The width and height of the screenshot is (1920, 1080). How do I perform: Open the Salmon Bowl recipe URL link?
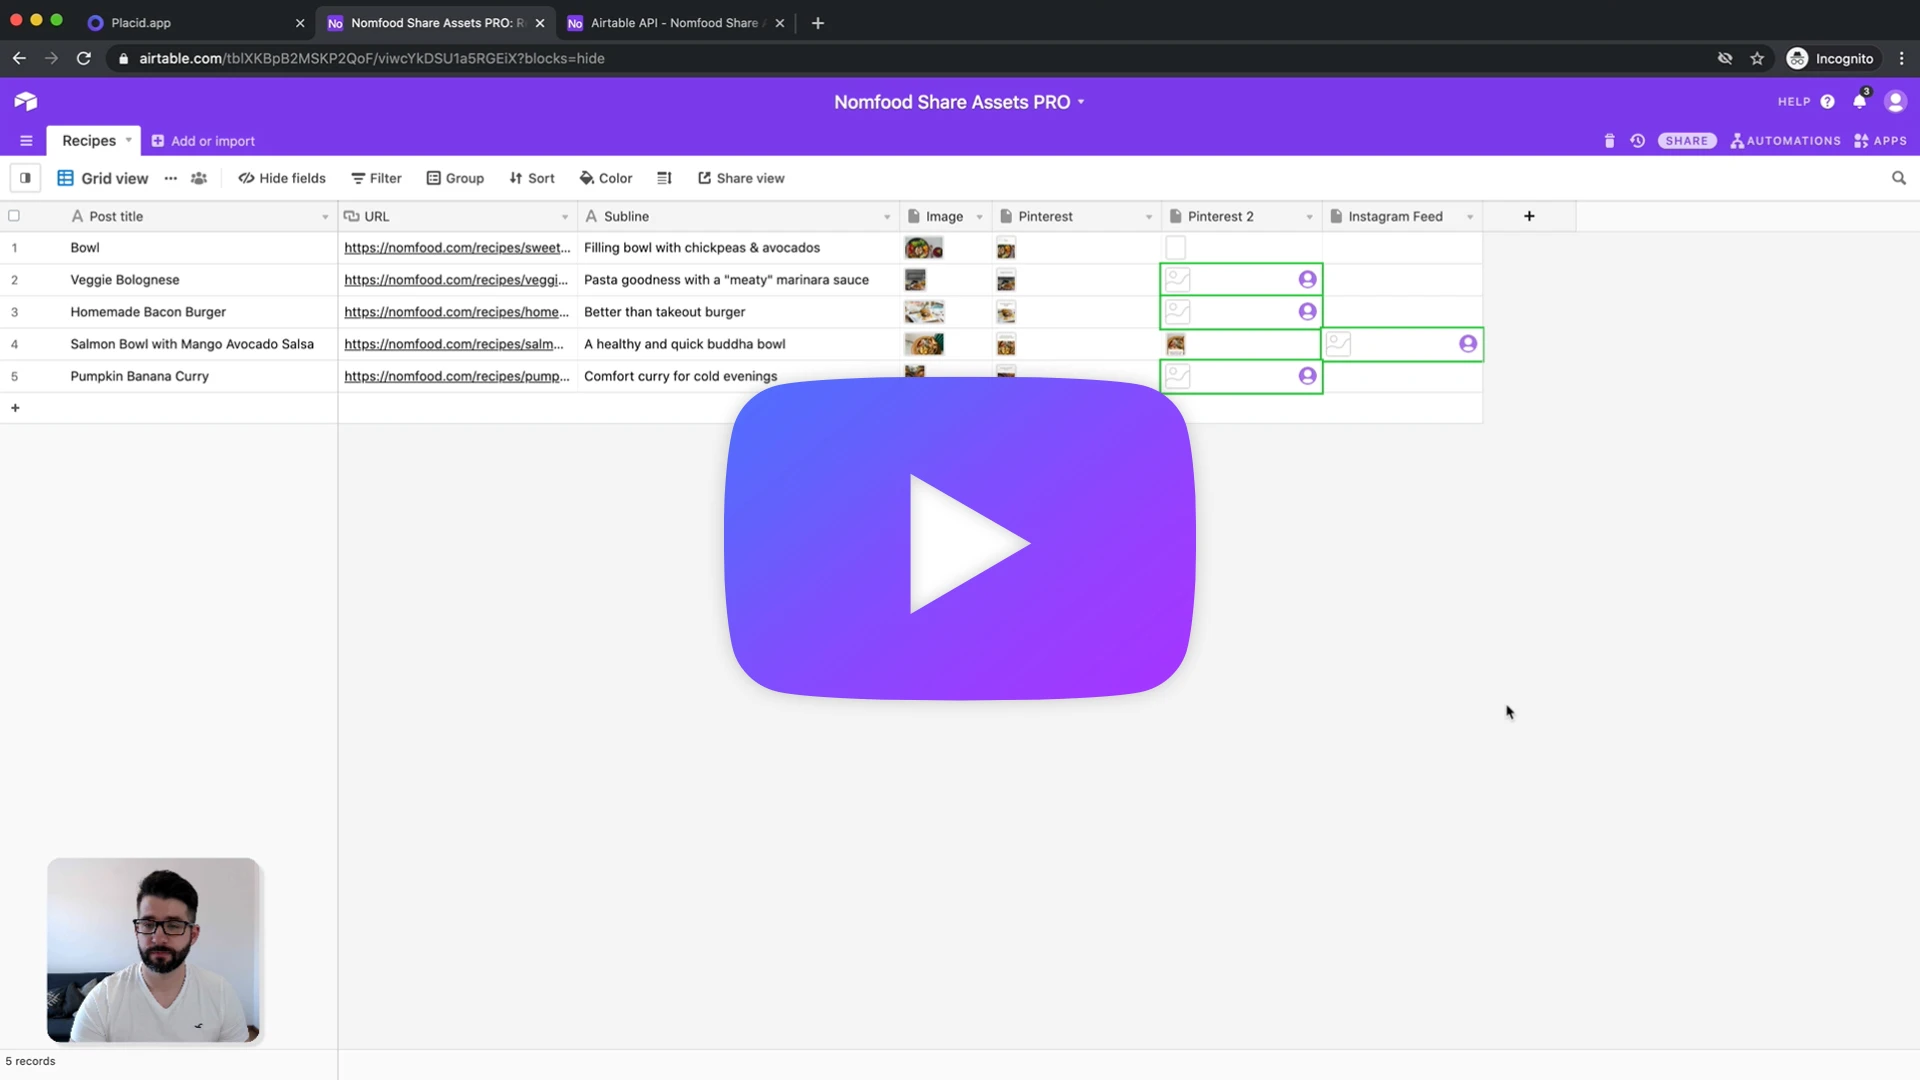454,344
